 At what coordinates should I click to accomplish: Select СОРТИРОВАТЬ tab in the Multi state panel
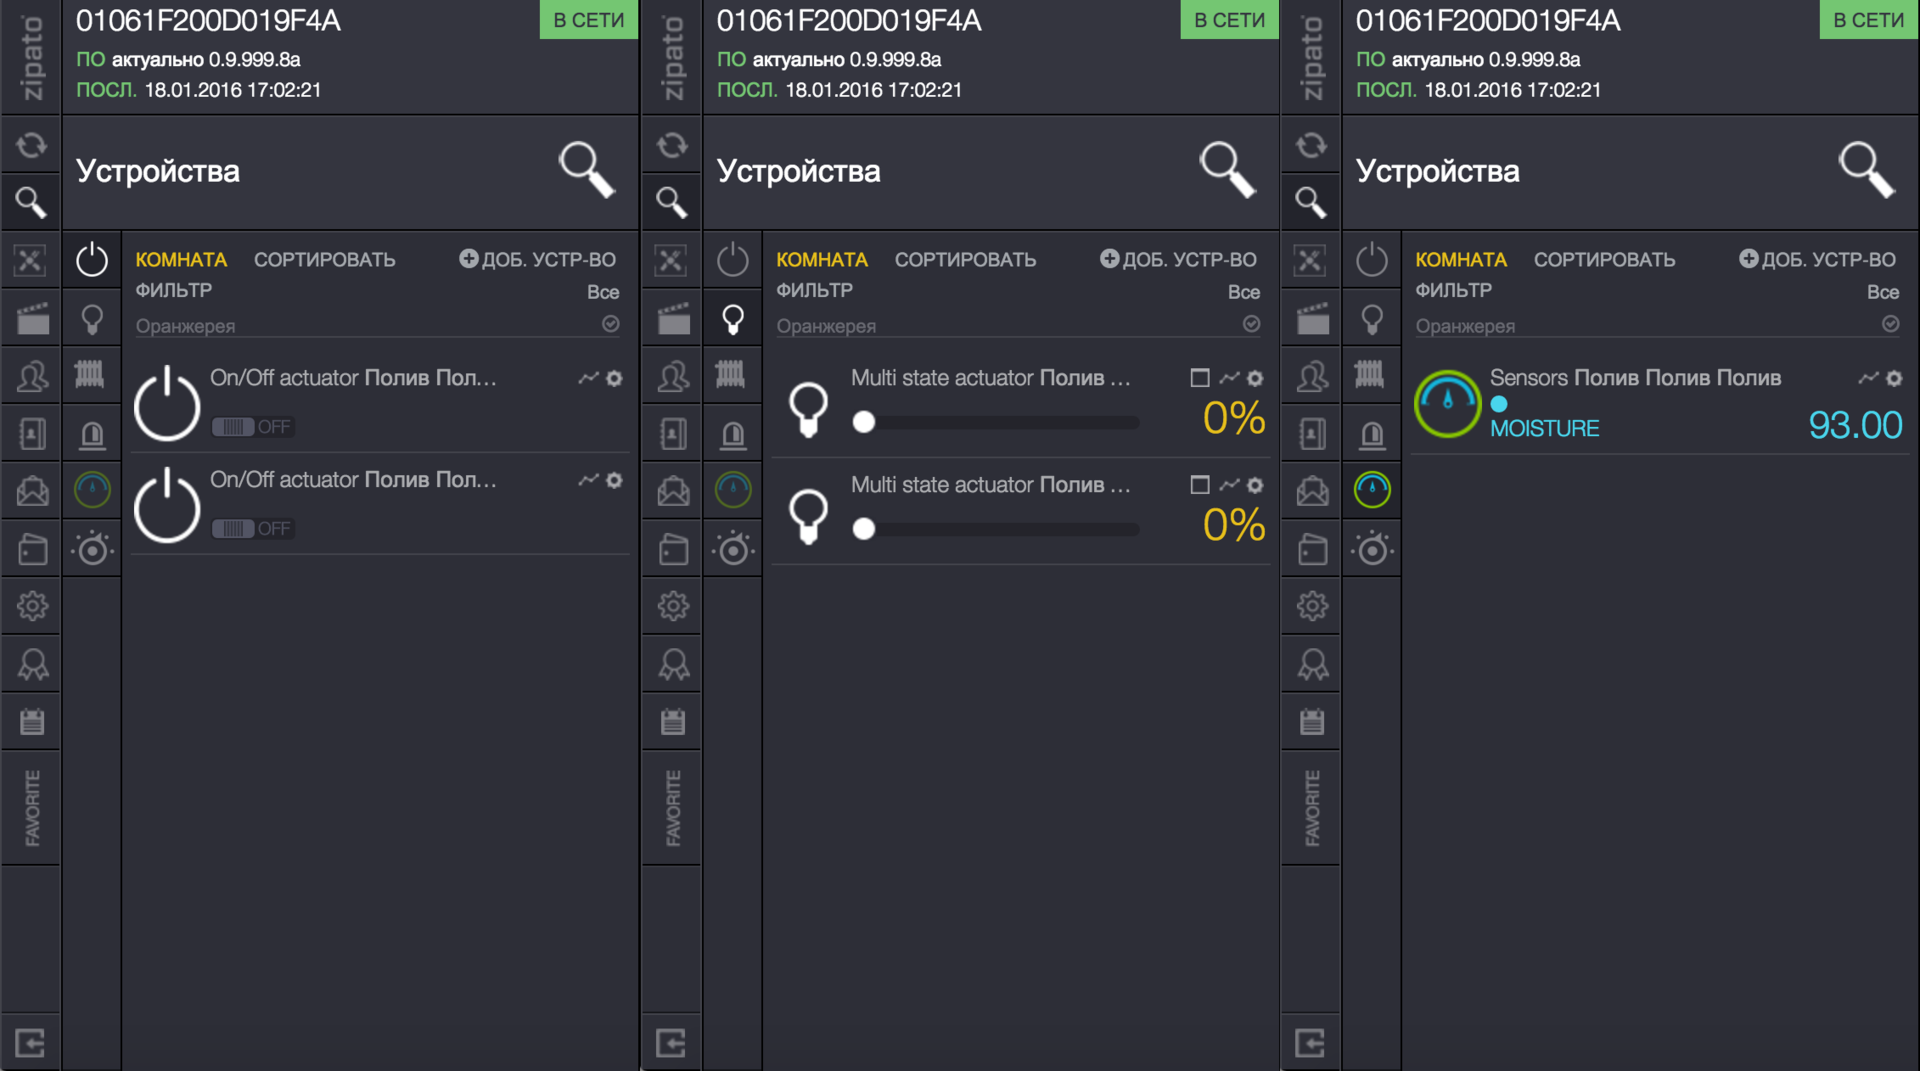[965, 260]
